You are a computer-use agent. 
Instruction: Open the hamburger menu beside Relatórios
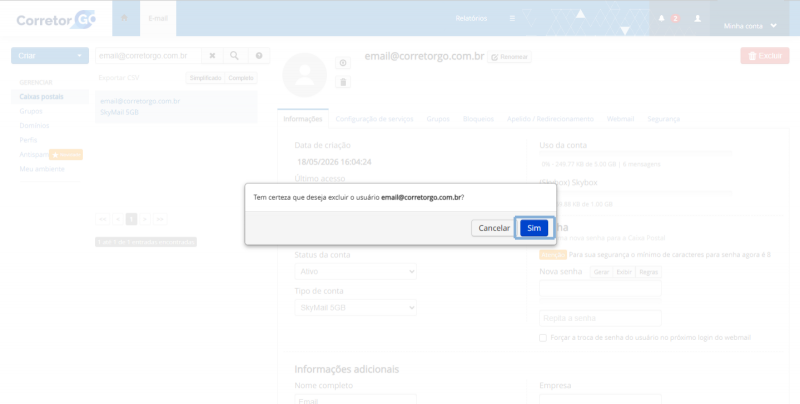512,18
